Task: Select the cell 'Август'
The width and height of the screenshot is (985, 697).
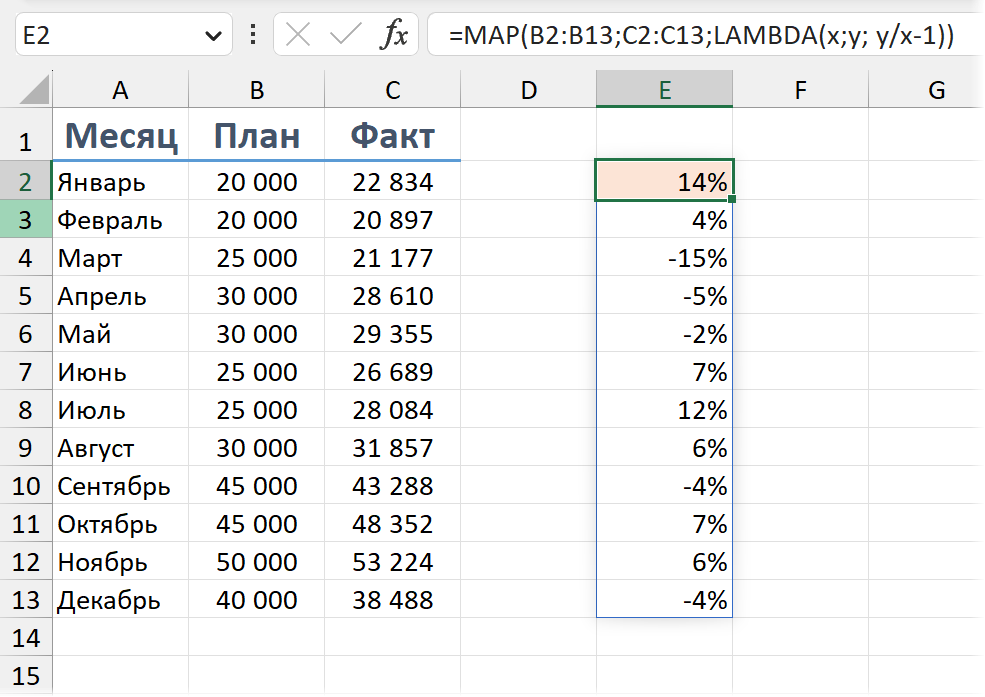Action: tap(121, 448)
